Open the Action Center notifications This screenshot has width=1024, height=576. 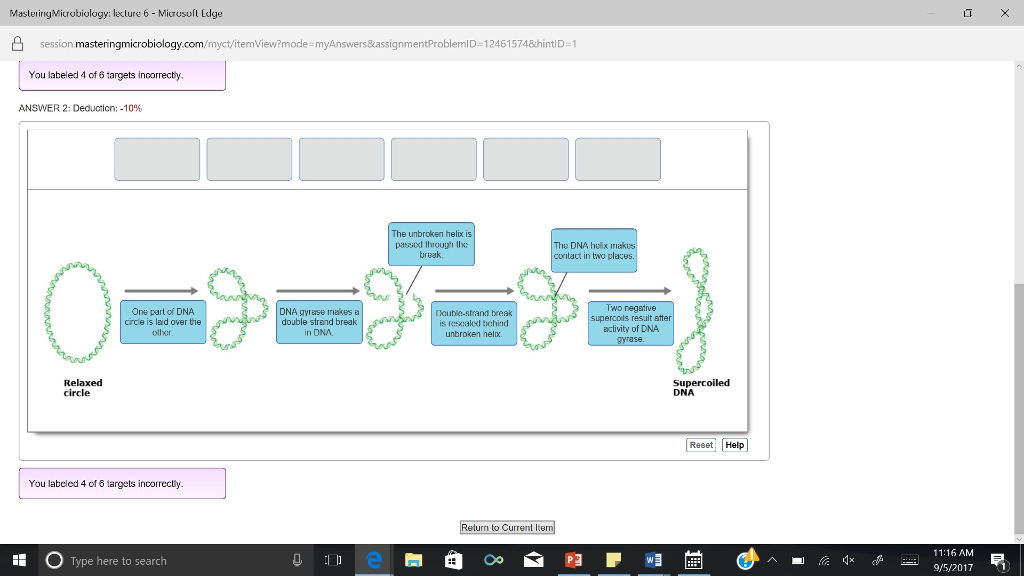point(999,560)
